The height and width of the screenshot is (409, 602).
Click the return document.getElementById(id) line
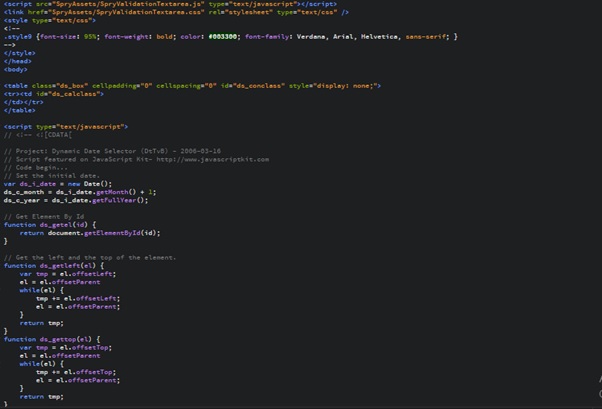tap(90, 233)
